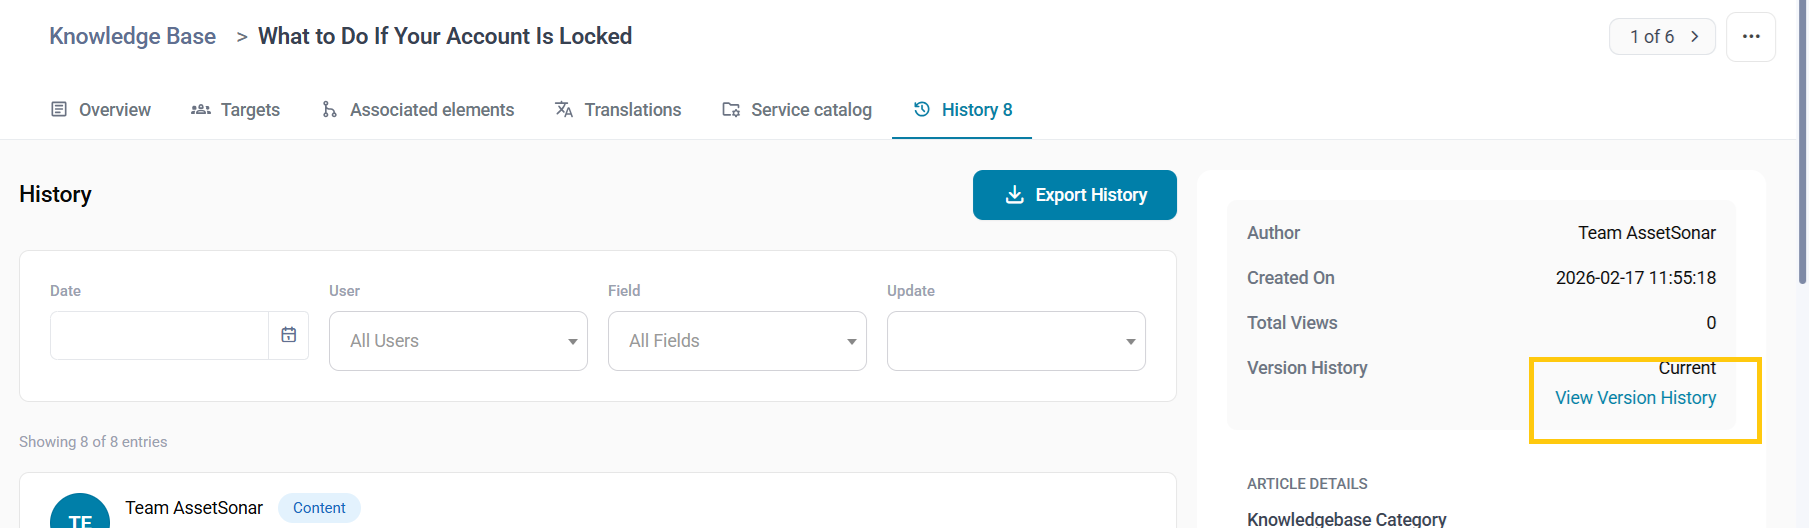Viewport: 1809px width, 528px height.
Task: Switch to the Translations tab
Action: click(x=632, y=110)
